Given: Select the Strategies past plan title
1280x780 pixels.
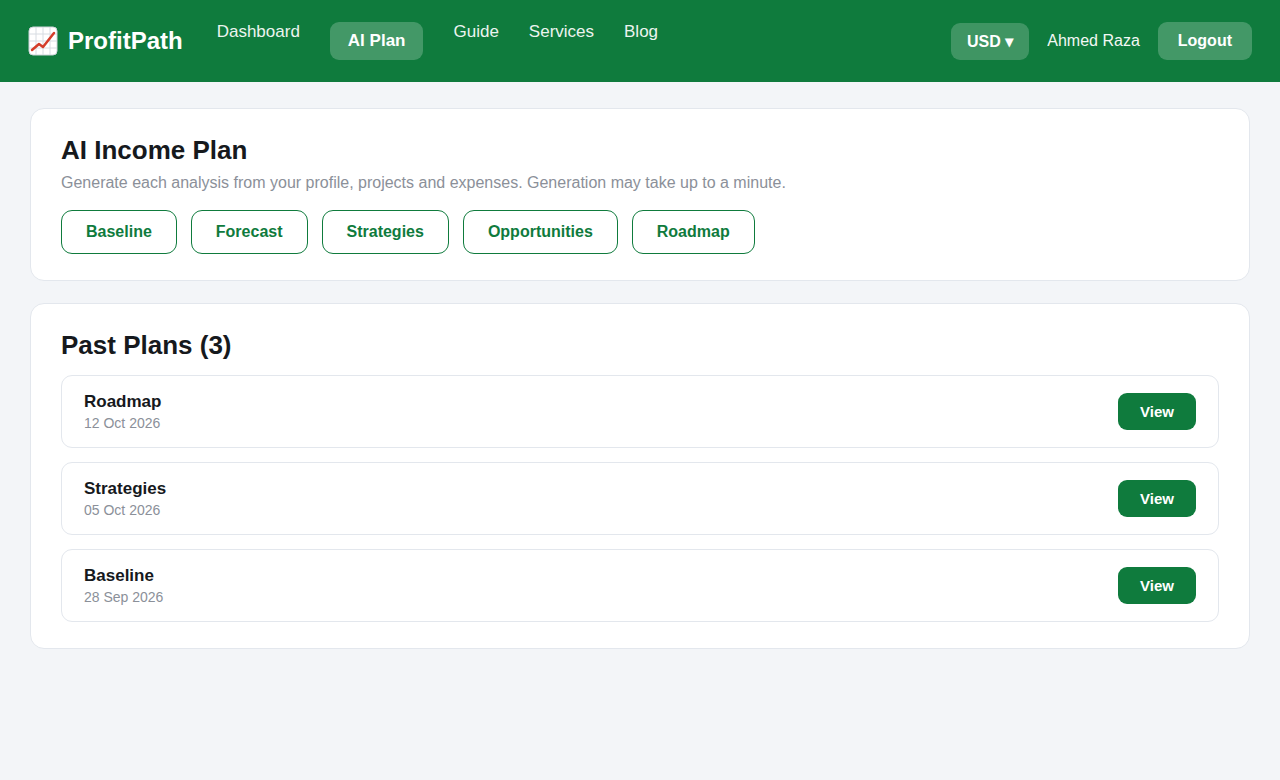Looking at the screenshot, I should pyautogui.click(x=125, y=488).
